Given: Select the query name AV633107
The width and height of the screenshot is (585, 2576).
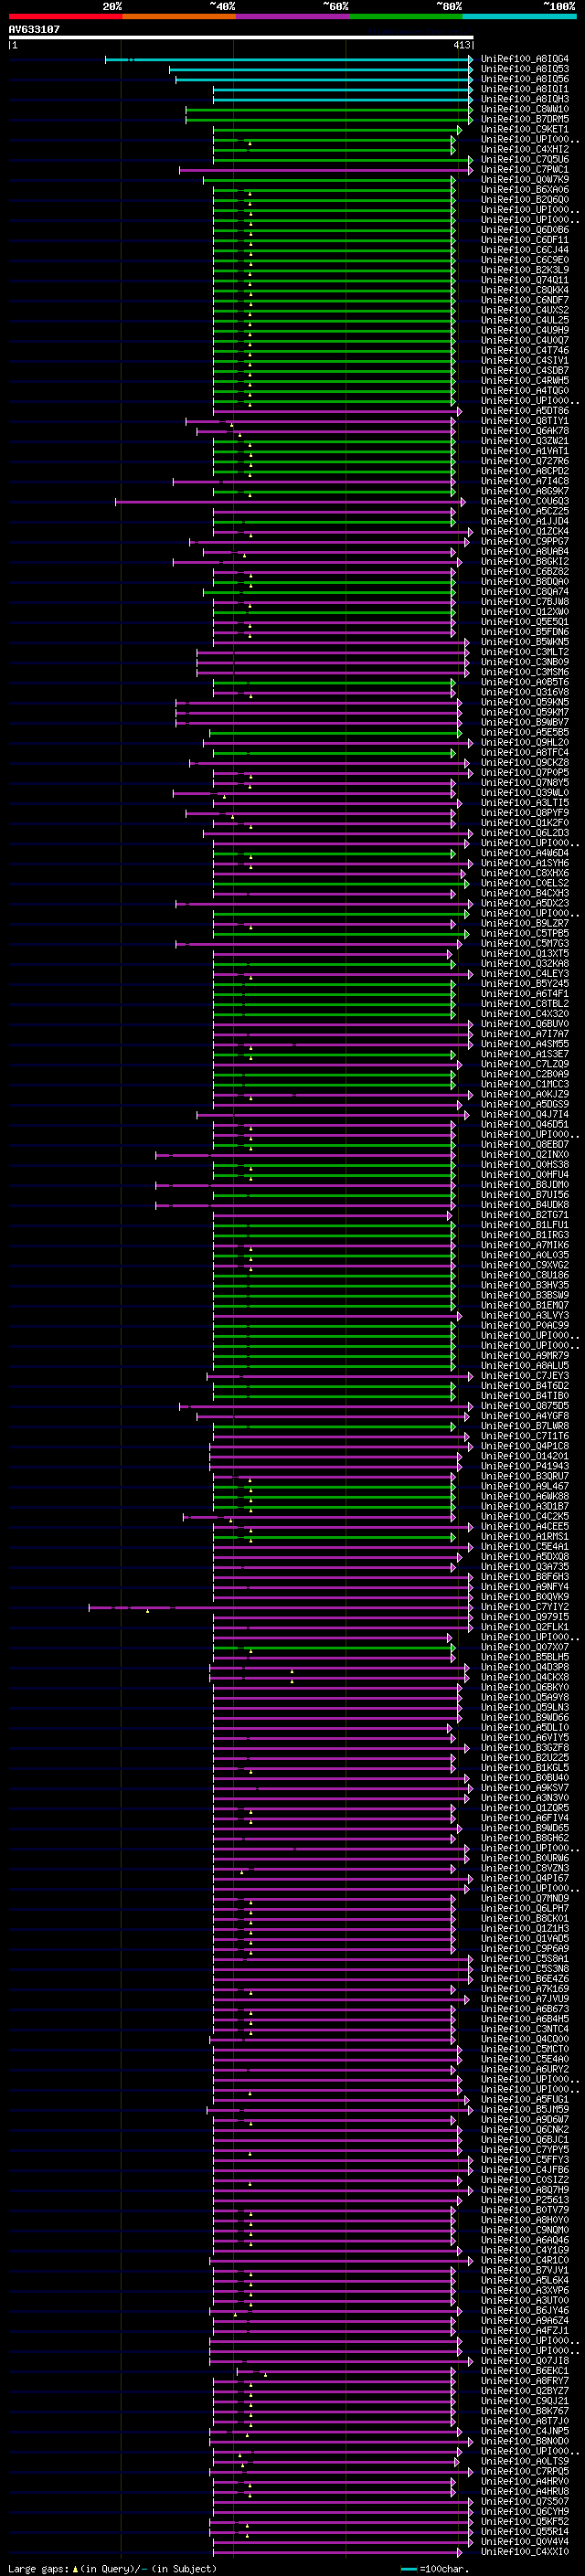Looking at the screenshot, I should pos(34,29).
